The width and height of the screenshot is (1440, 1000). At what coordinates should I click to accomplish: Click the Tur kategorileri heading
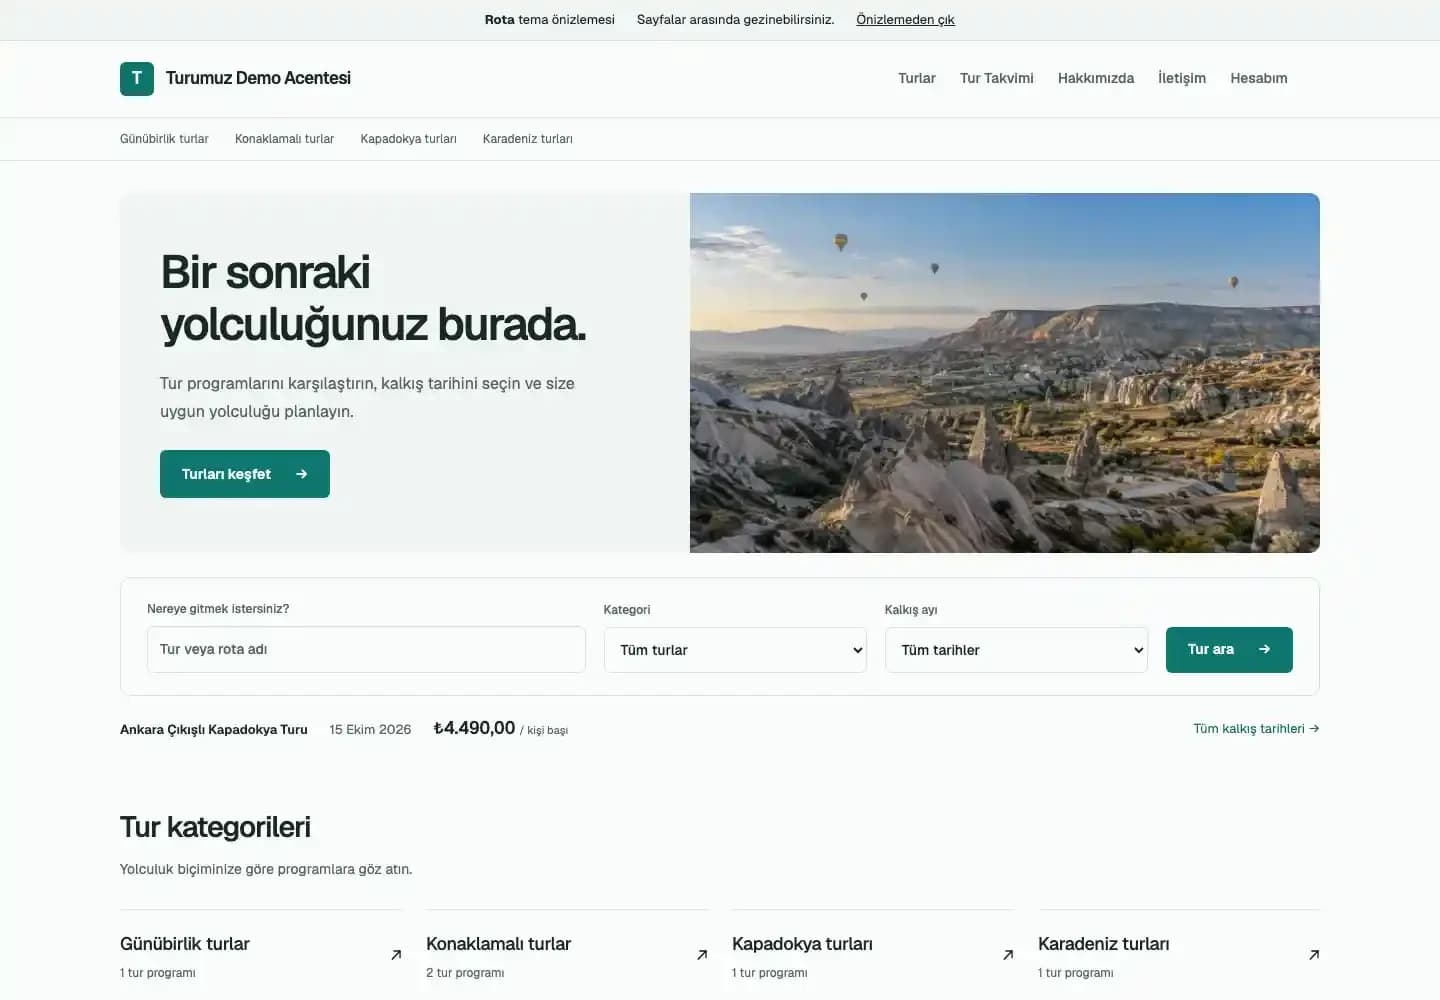pos(215,827)
